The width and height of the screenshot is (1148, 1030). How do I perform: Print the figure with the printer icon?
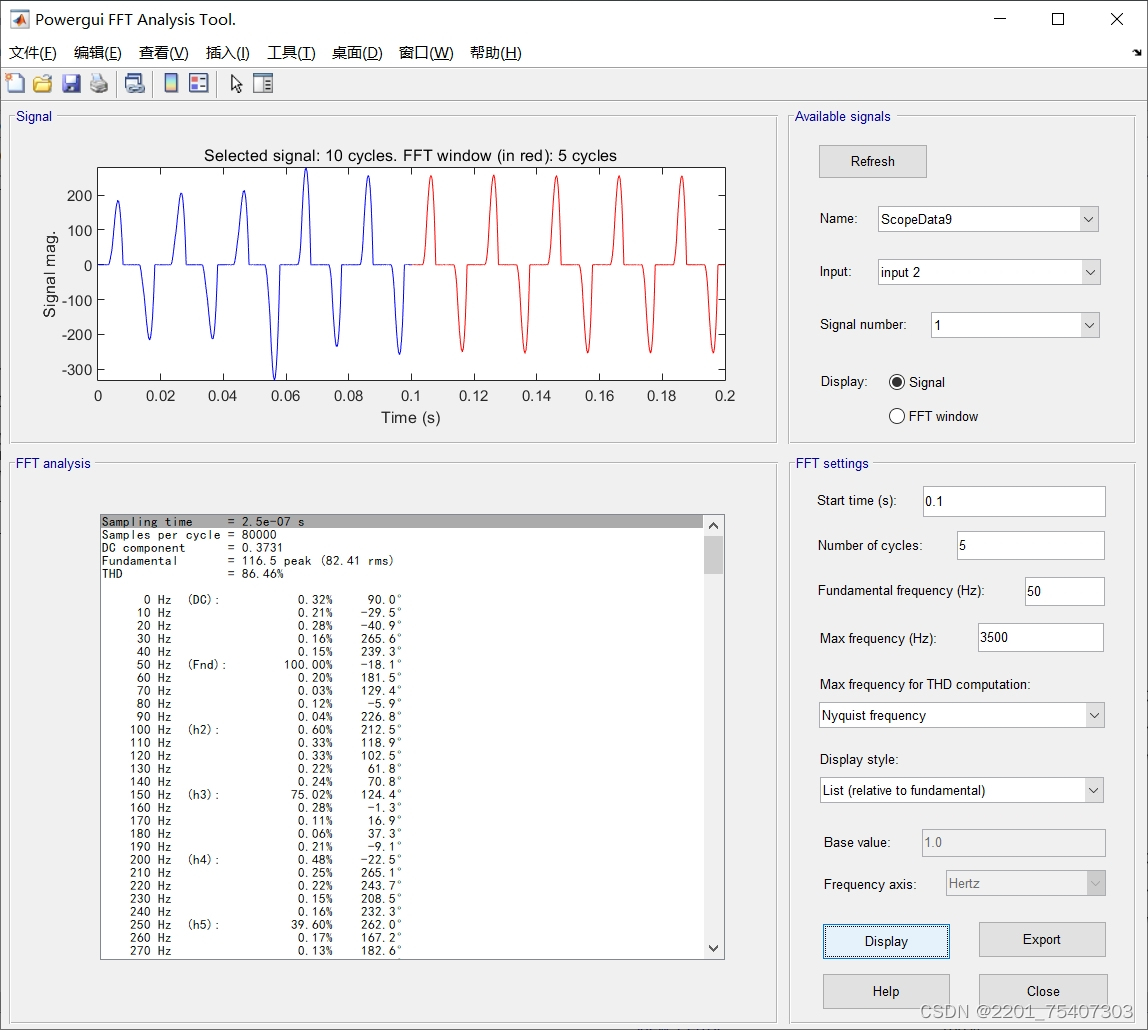pos(98,84)
